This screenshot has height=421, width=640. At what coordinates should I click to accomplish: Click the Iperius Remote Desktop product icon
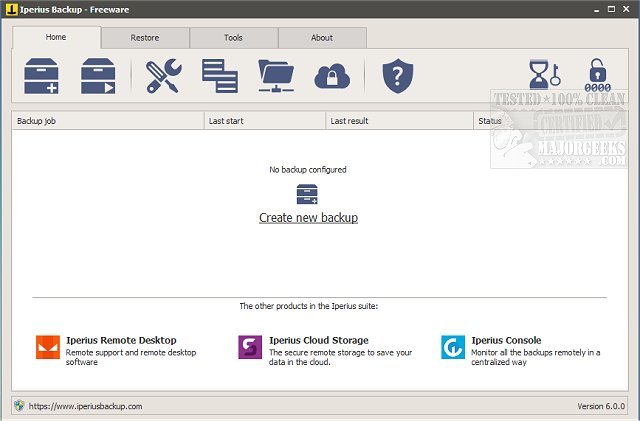coord(47,346)
